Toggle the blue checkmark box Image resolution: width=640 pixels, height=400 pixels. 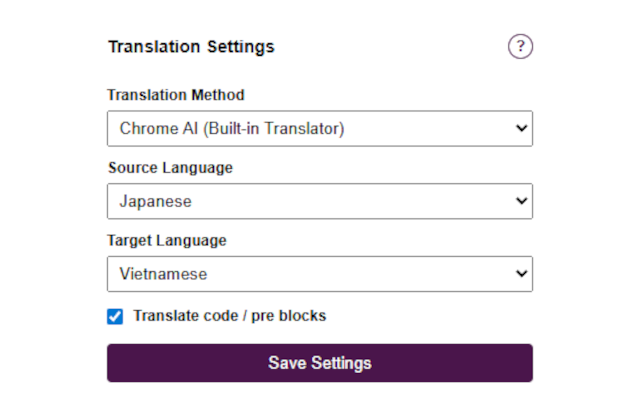click(115, 316)
